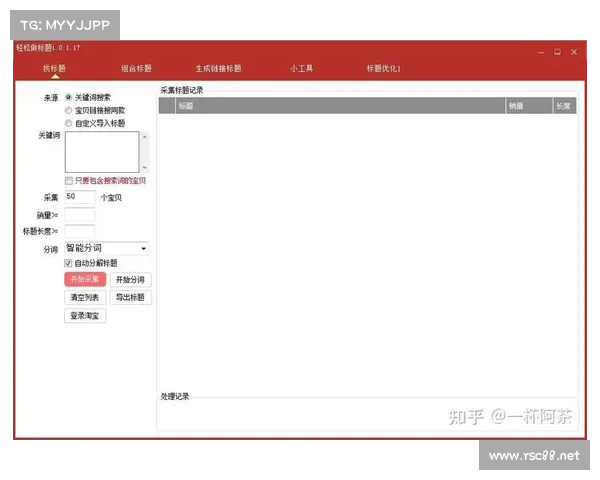Focus the 标题长度>= input field
600x480 pixels.
tap(80, 232)
